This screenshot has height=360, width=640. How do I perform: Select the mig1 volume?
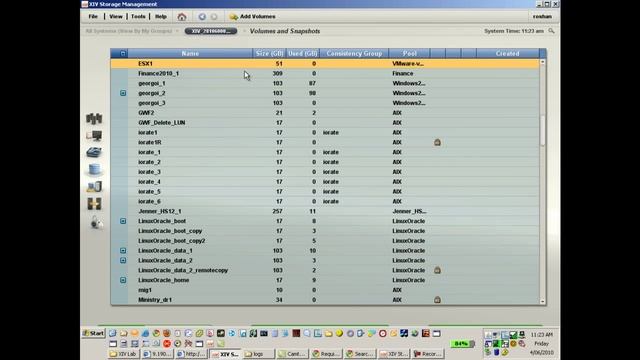click(x=325, y=290)
